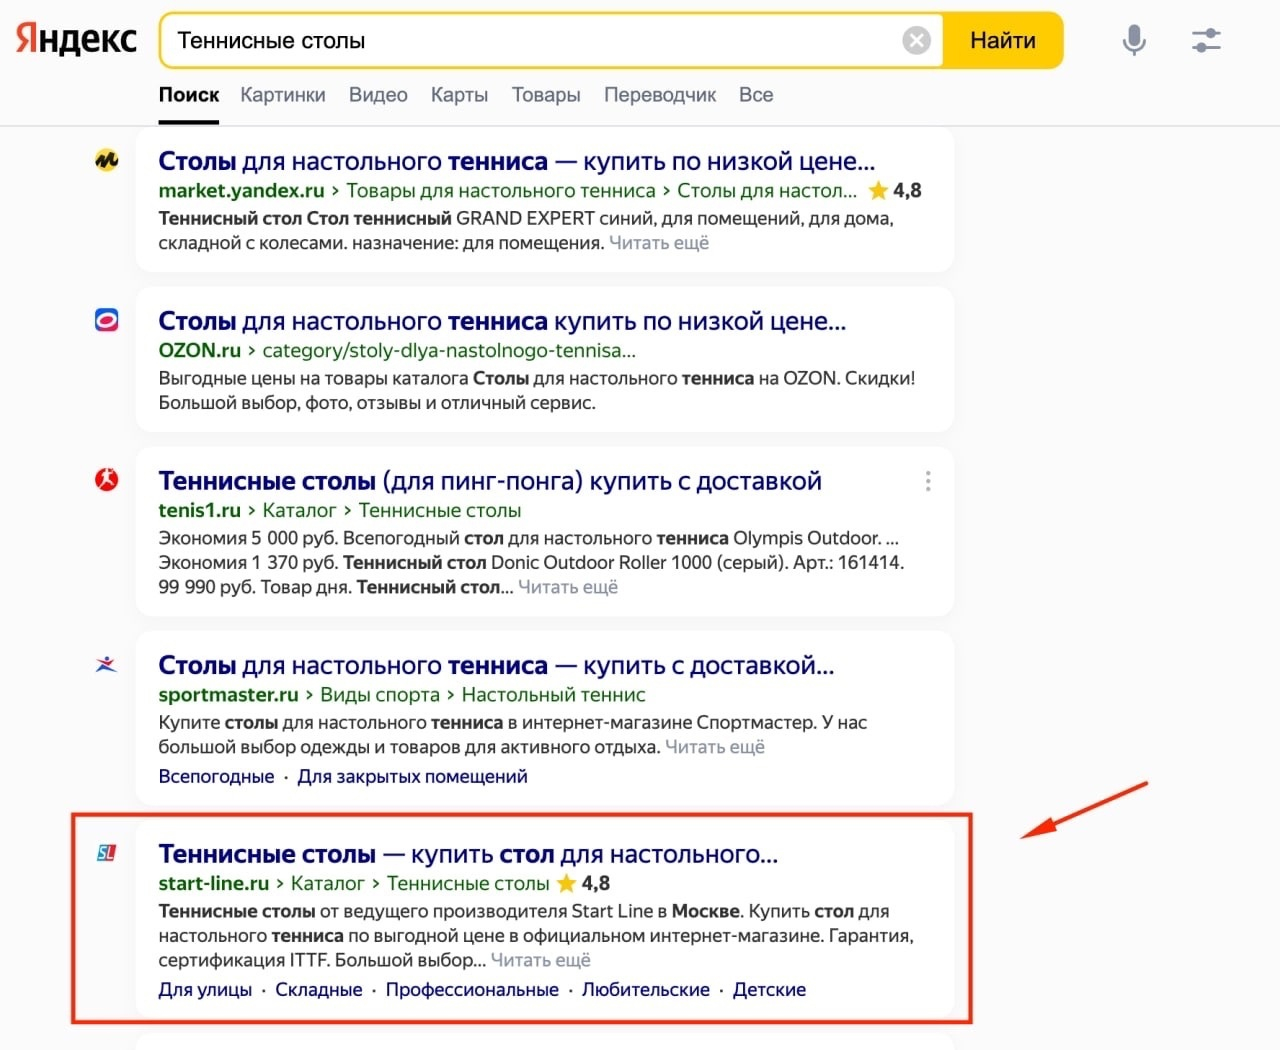Open the OZON.ru result title link
This screenshot has height=1050, width=1280.
coord(502,321)
